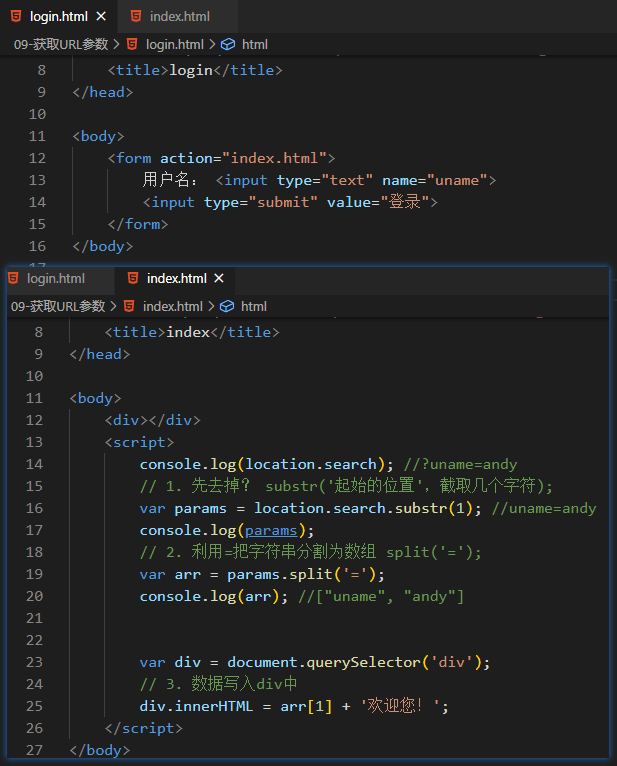617x766 pixels.
Task: Close the index.html tab in lower editor
Action: (219, 278)
